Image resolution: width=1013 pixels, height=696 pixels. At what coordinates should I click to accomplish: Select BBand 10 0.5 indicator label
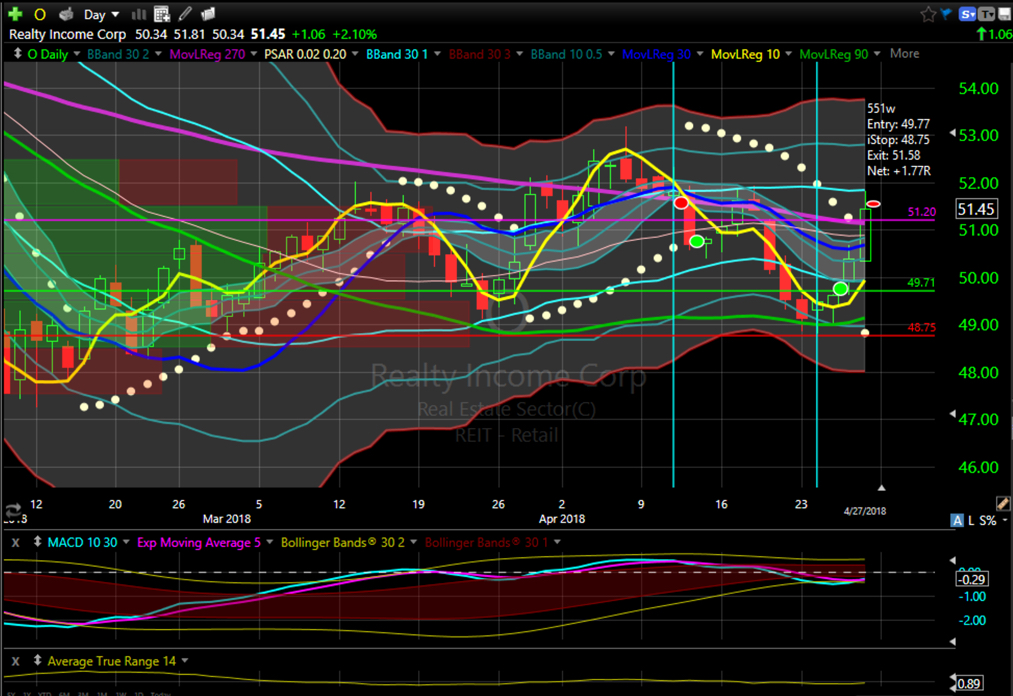coord(567,54)
